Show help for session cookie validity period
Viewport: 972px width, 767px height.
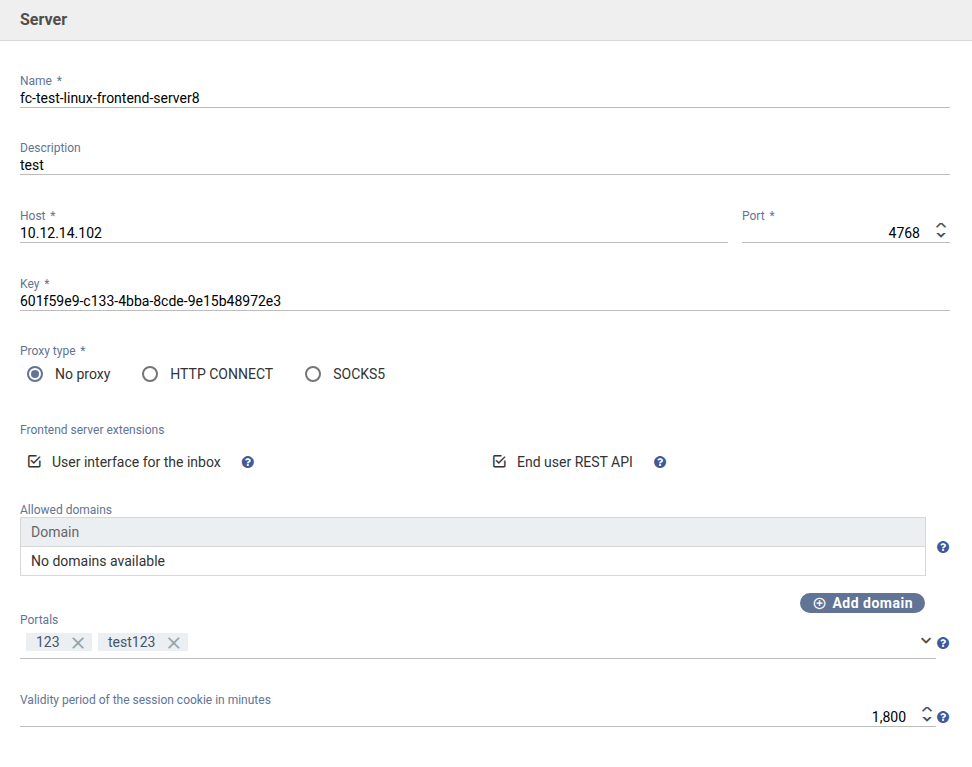(x=943, y=717)
